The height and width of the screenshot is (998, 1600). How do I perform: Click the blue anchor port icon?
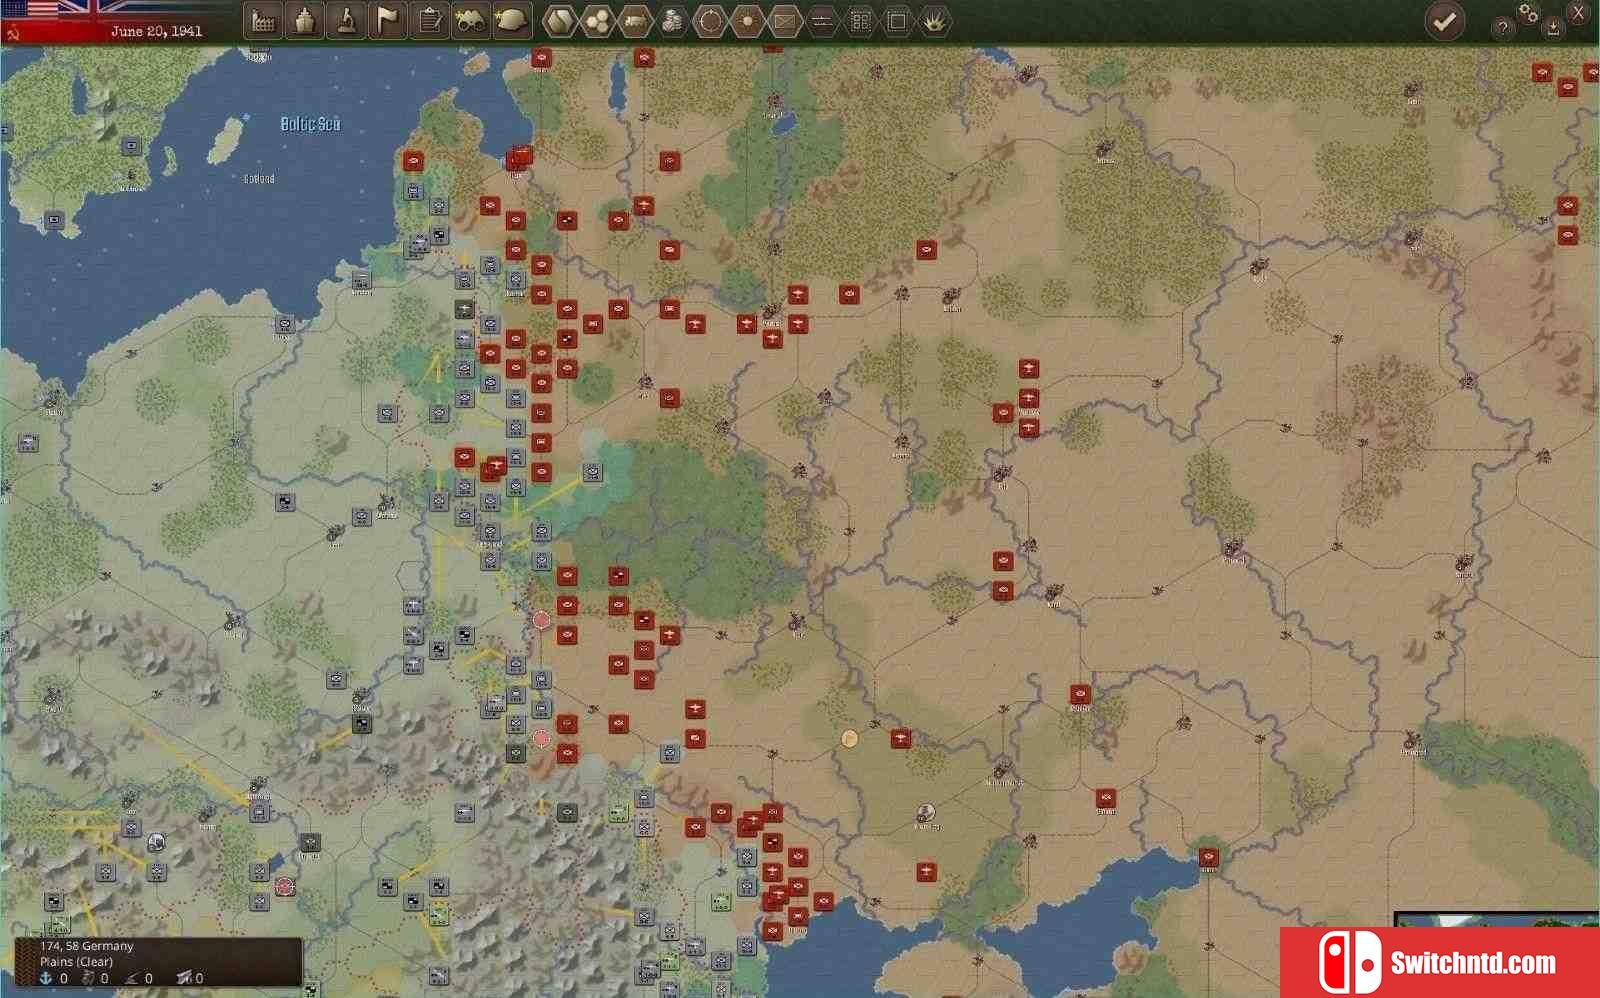click(46, 979)
